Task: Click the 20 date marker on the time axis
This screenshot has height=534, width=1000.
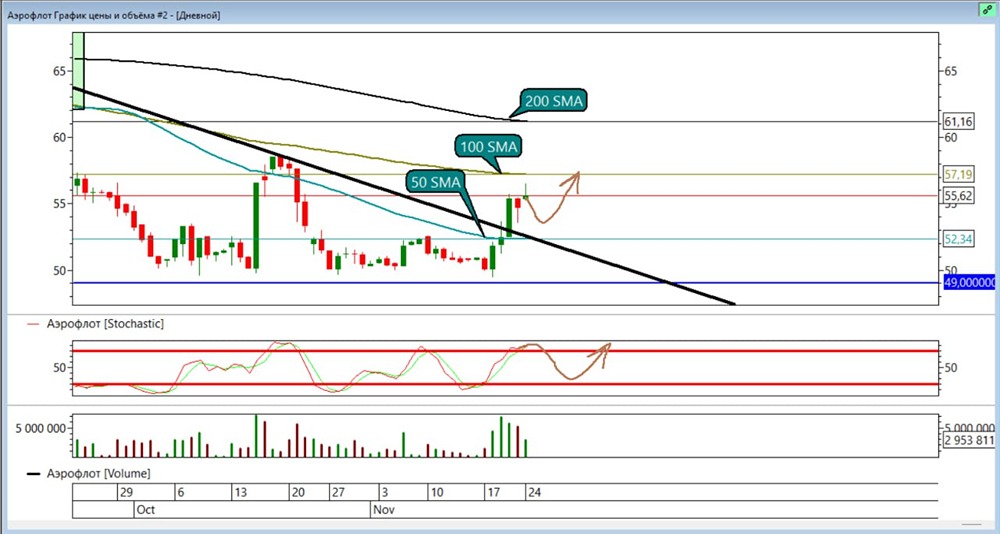Action: click(x=297, y=493)
